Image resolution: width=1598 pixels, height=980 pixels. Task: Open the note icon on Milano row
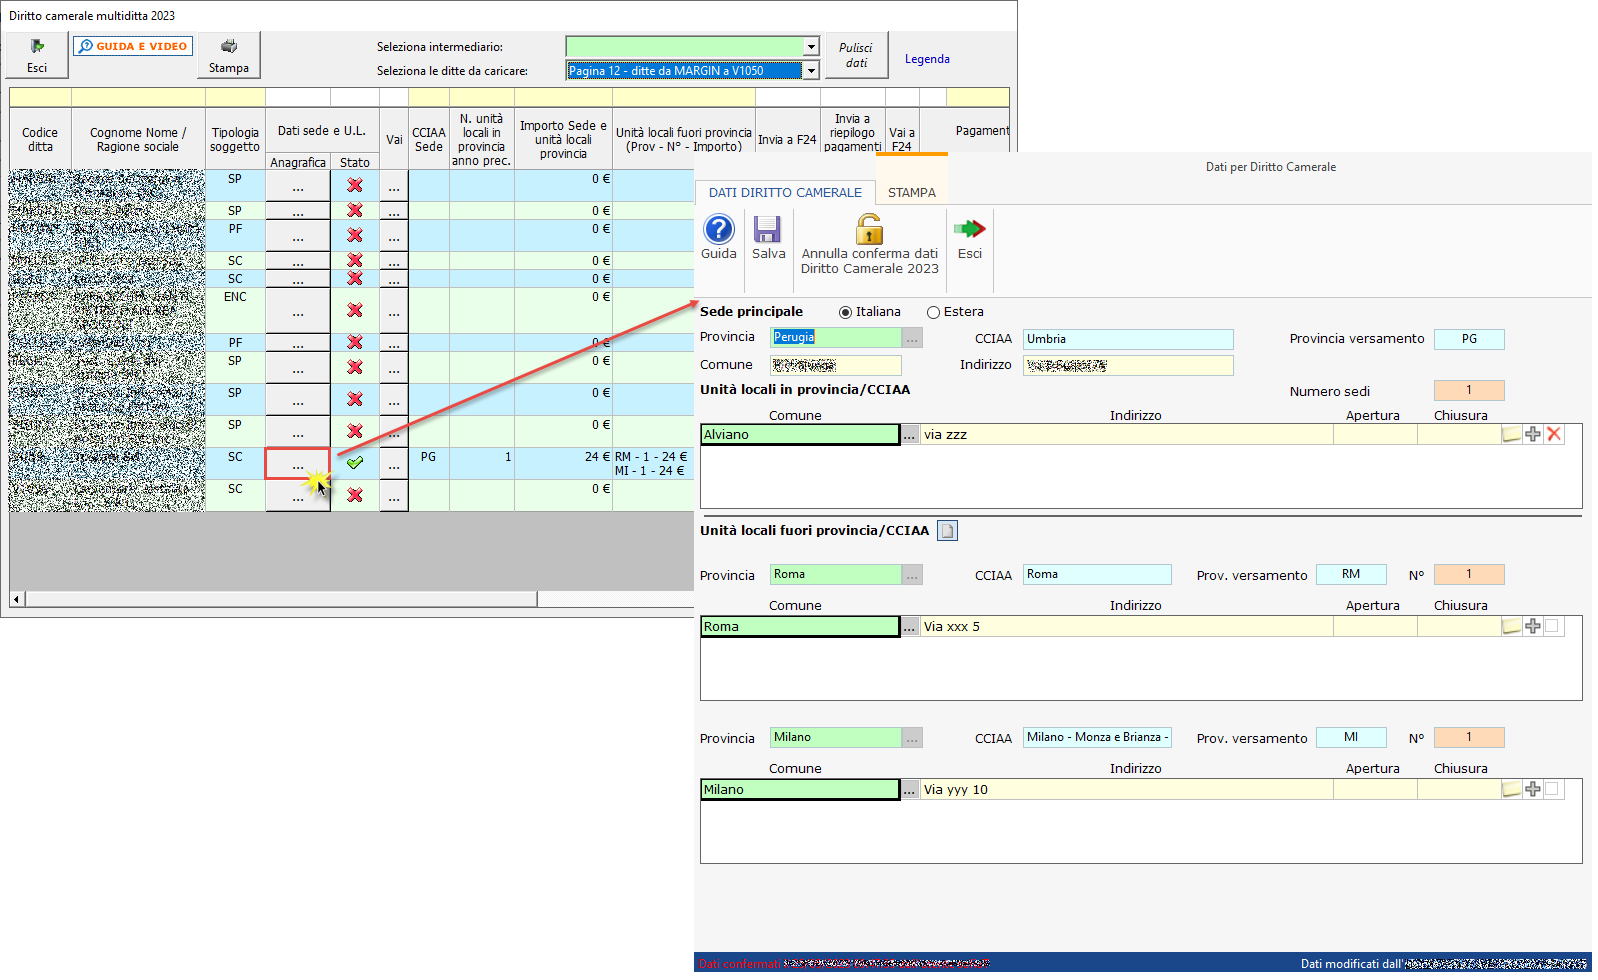tap(1511, 790)
